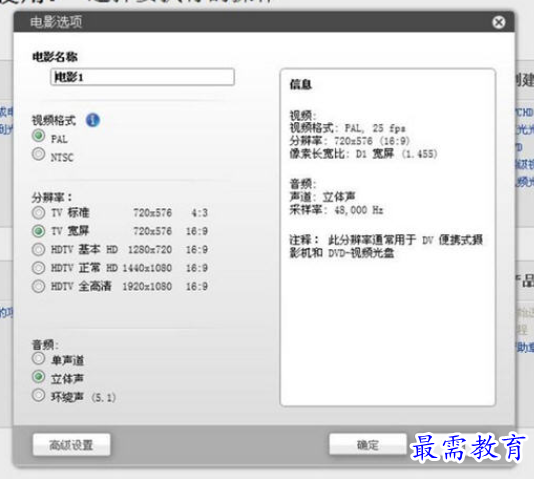Confirm with the 确定 button
This screenshot has height=479, width=534.
pos(368,445)
